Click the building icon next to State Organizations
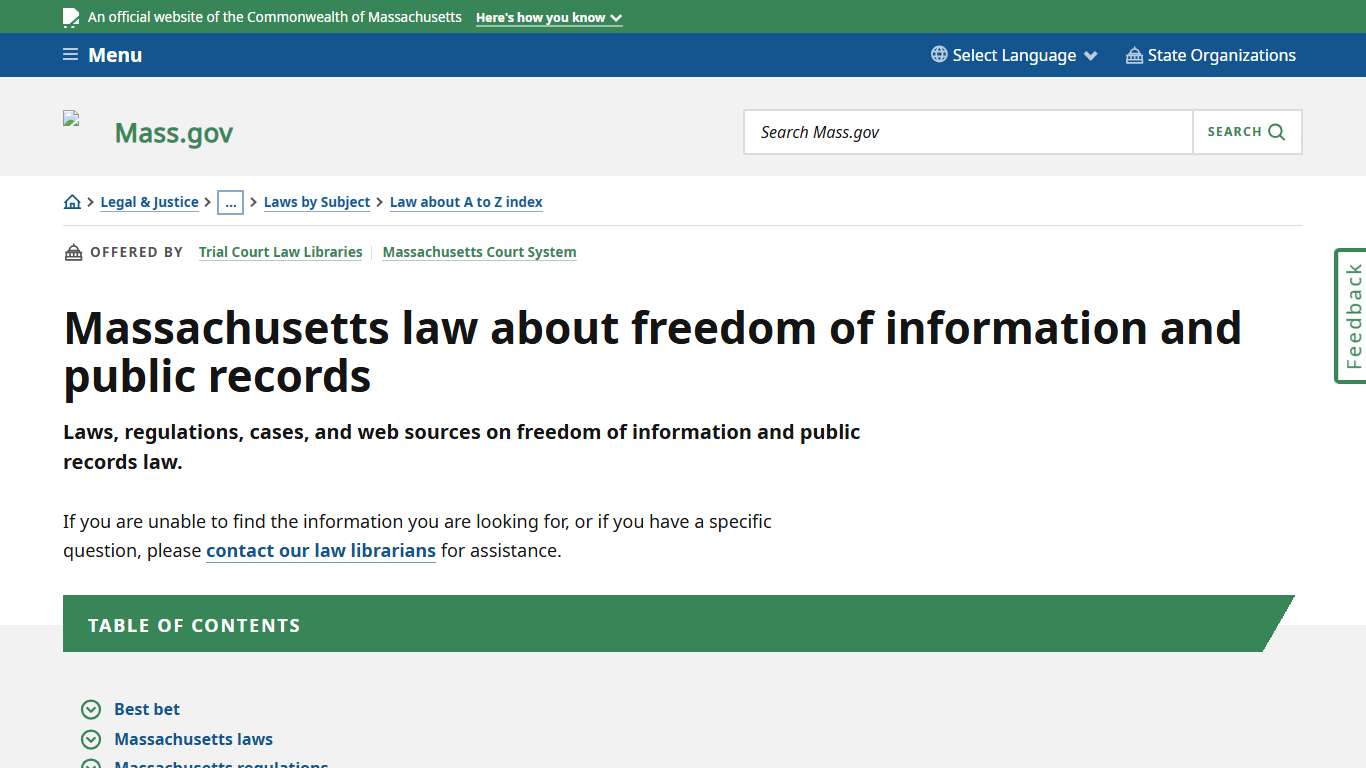 click(1133, 55)
